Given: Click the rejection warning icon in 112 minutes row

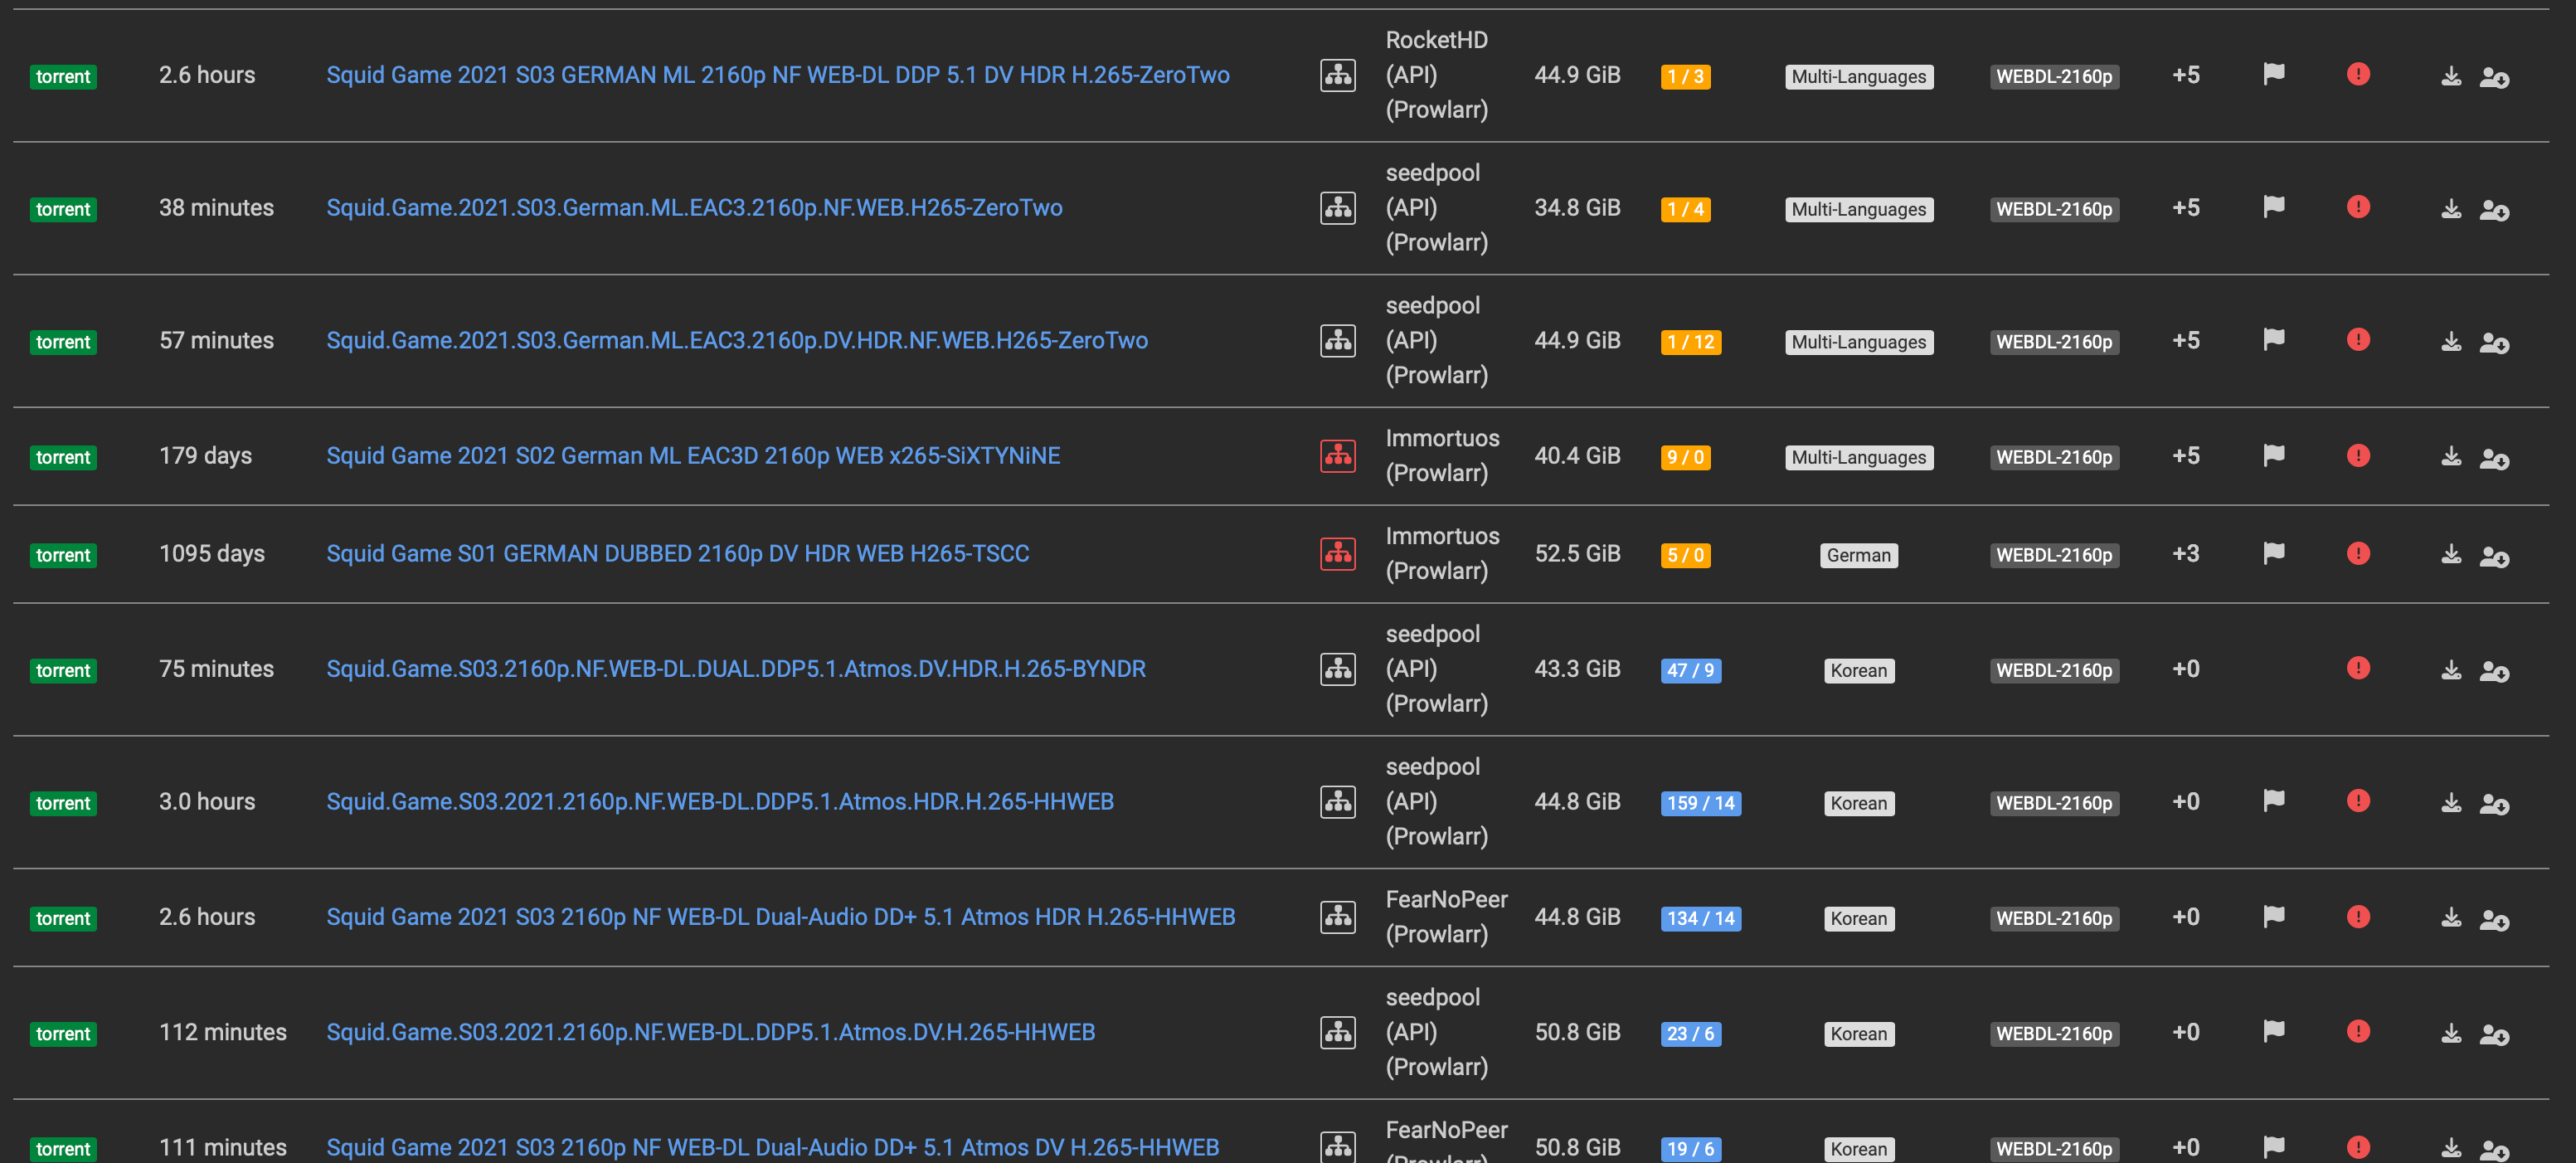Looking at the screenshot, I should click(x=2358, y=1031).
